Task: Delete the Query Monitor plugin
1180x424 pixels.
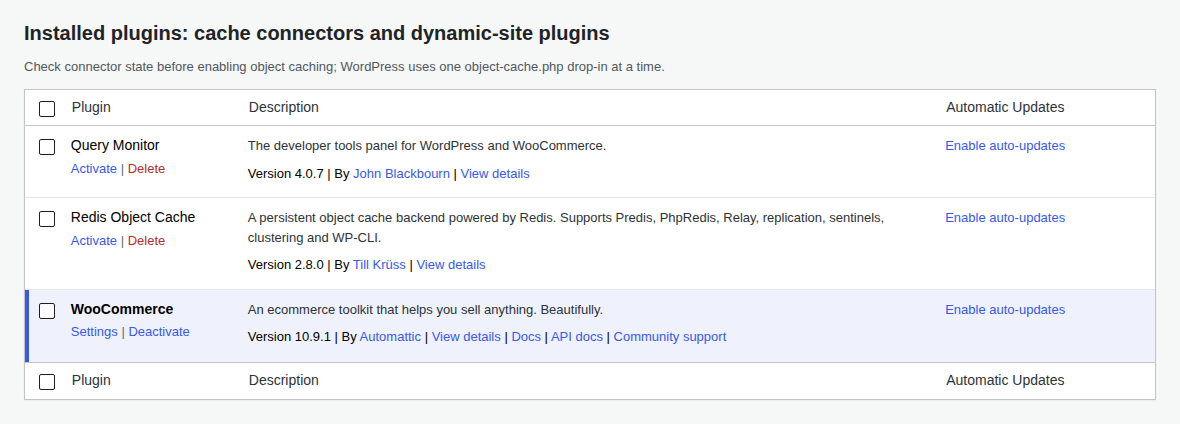Action: (146, 169)
